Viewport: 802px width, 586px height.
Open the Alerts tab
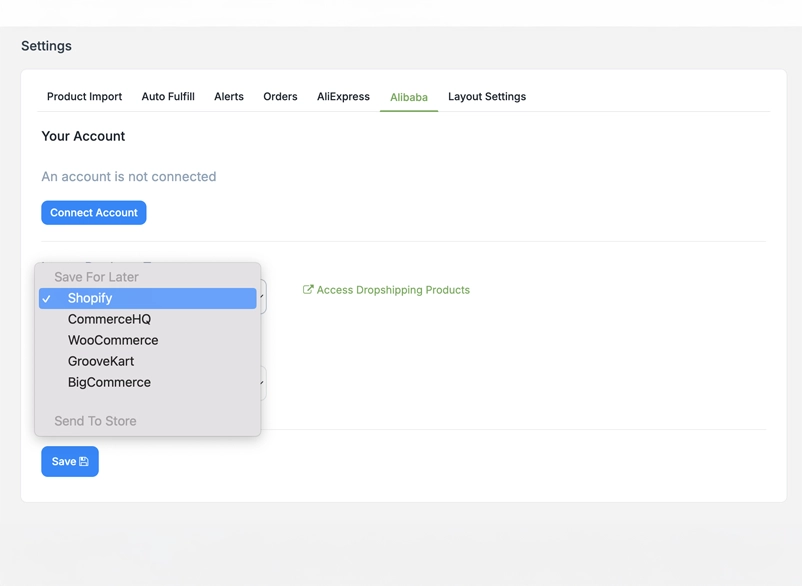229,97
